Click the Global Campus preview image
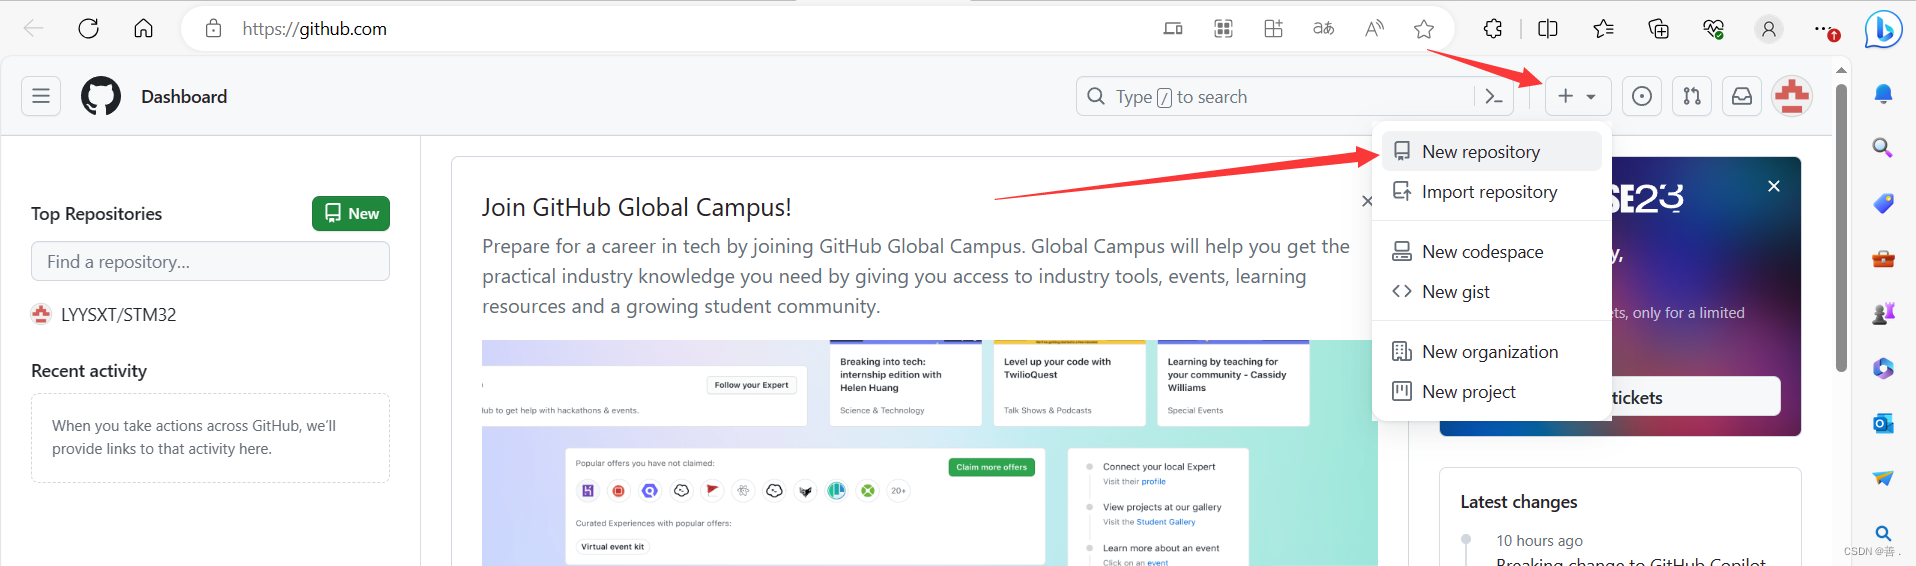This screenshot has height=566, width=1916. (929, 453)
